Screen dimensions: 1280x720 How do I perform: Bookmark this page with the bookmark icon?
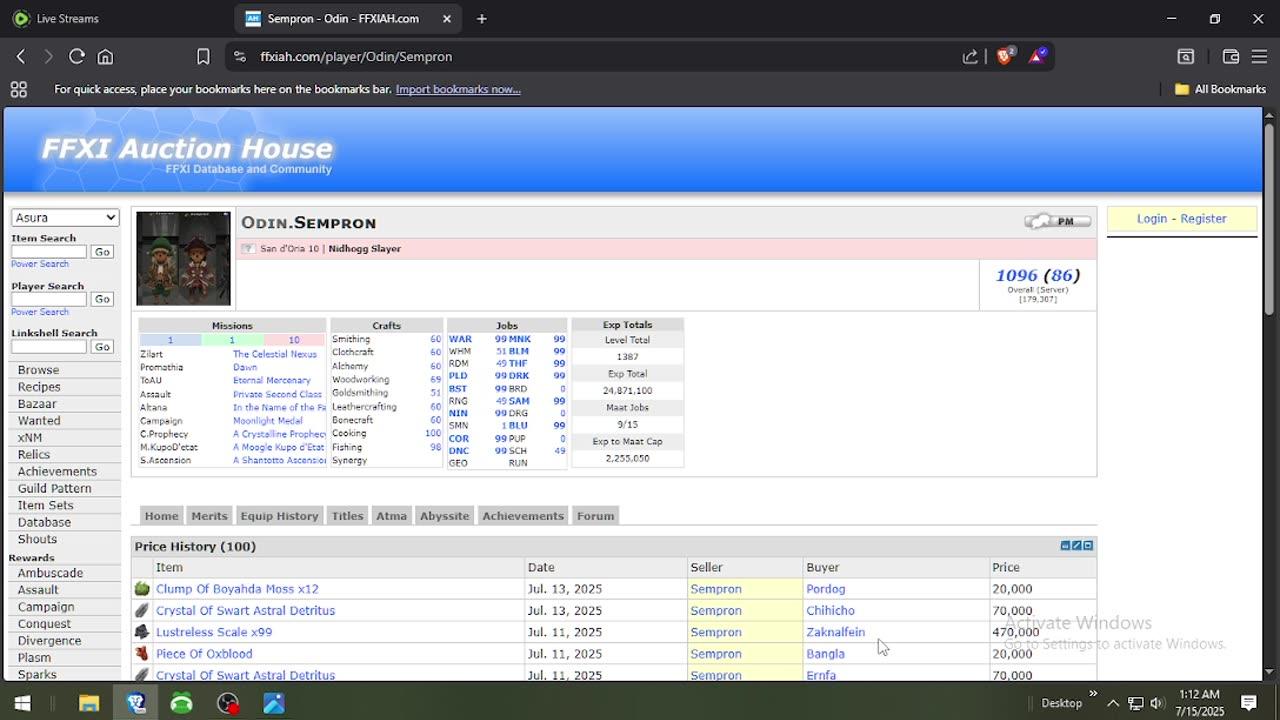(203, 57)
